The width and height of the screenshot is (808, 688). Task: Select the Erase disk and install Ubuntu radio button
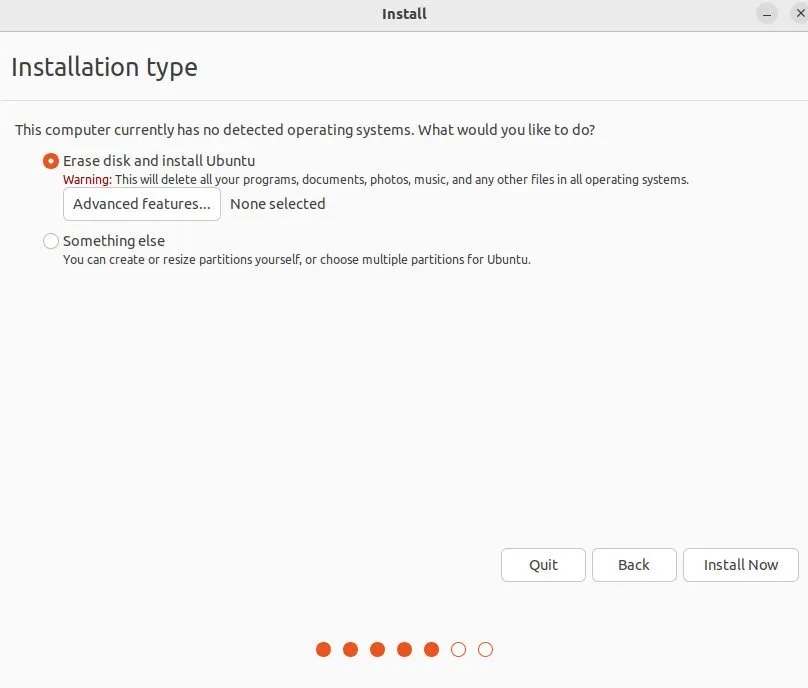coord(51,161)
